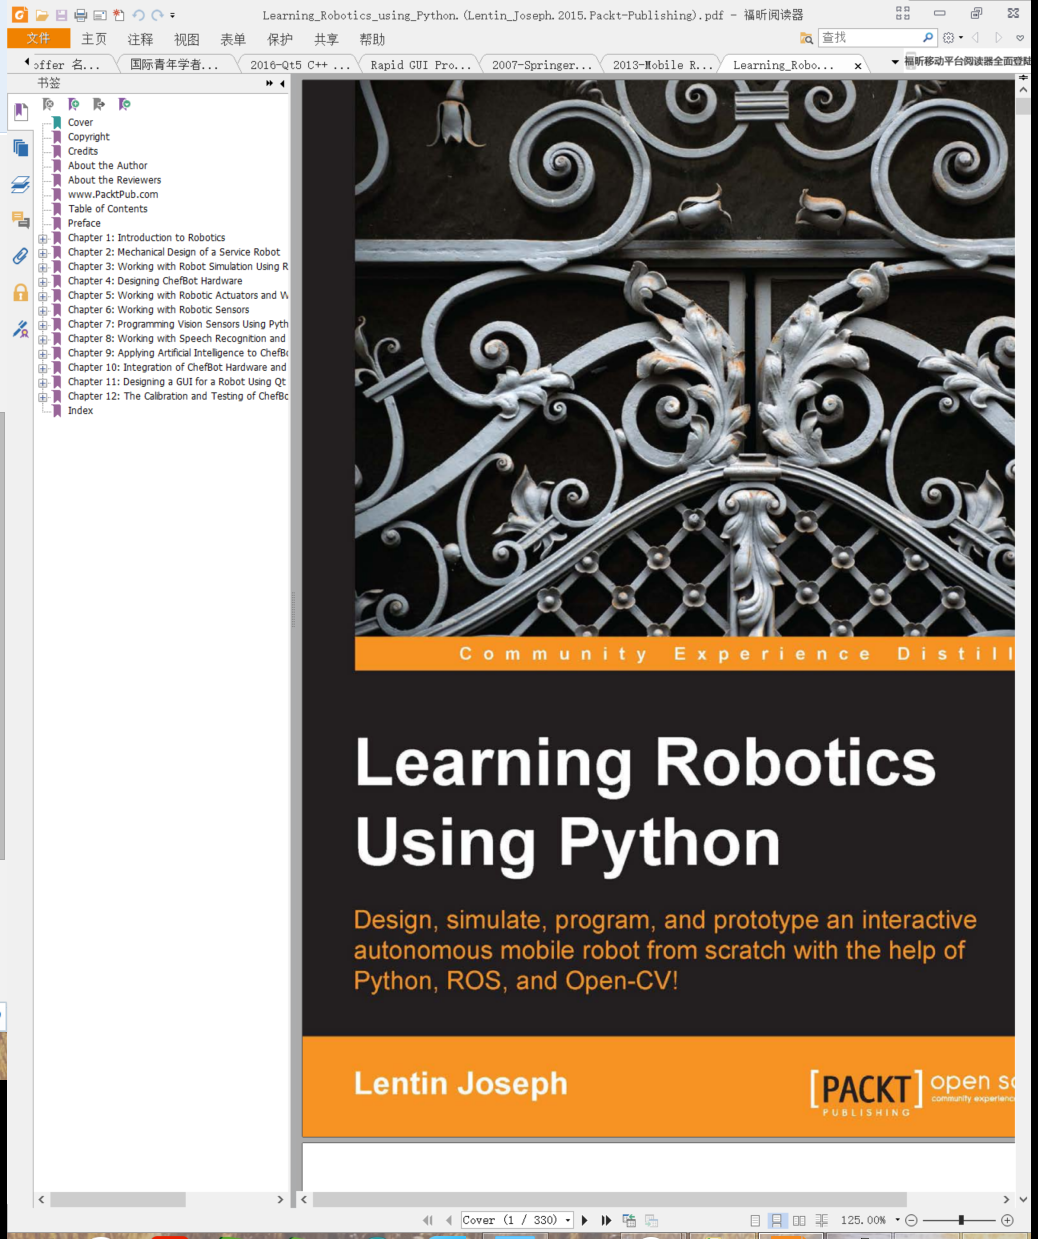1038x1239 pixels.
Task: Click the Open file folder icon
Action: [x=42, y=15]
